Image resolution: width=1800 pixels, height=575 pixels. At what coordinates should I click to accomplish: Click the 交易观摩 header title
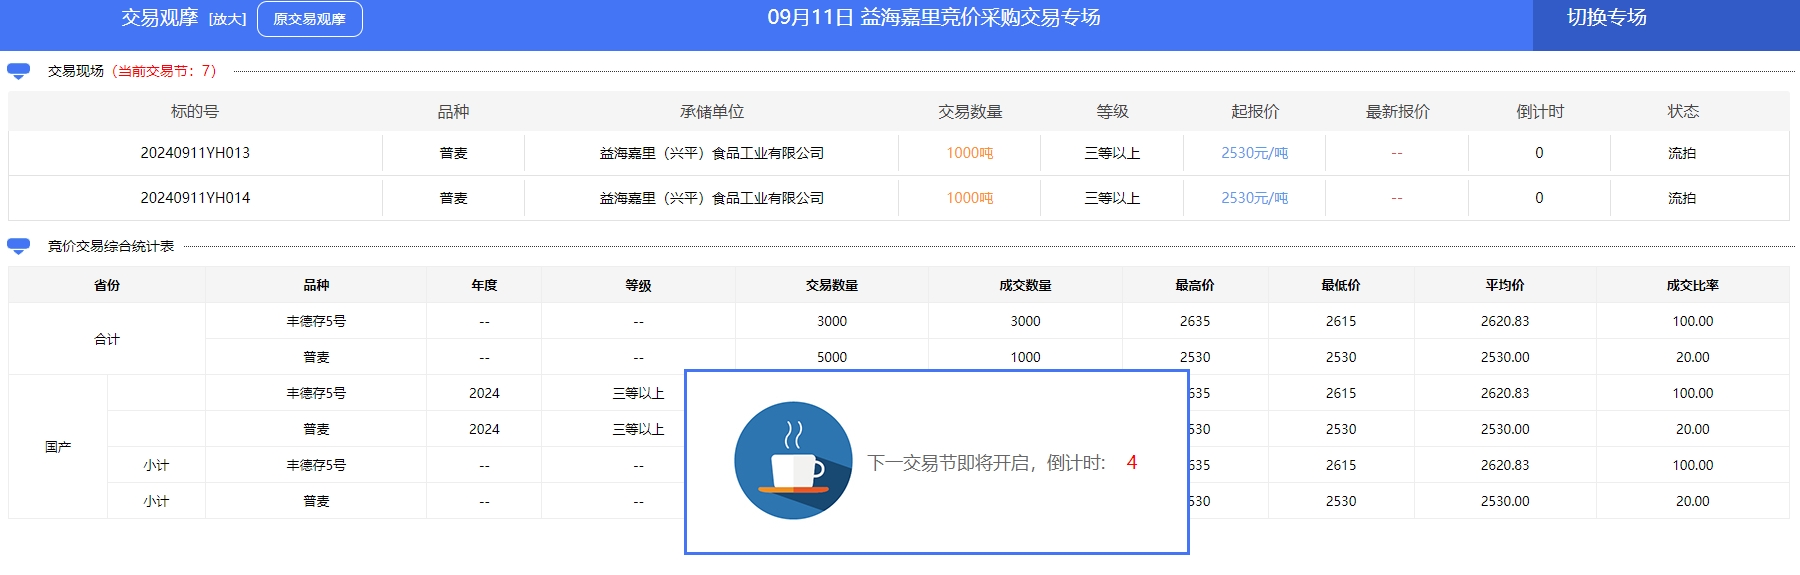click(160, 18)
